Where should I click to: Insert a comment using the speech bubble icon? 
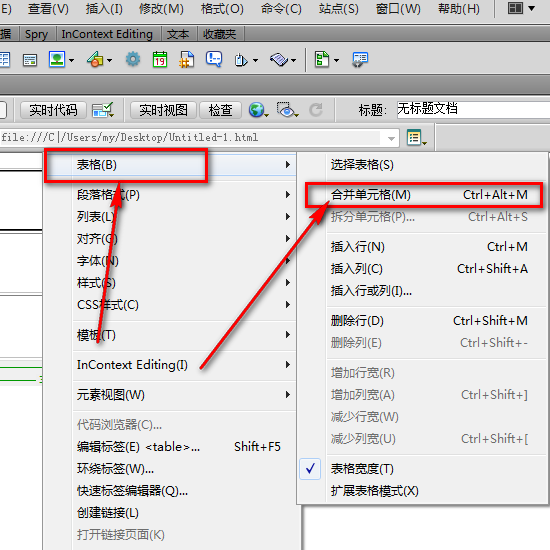[214, 60]
